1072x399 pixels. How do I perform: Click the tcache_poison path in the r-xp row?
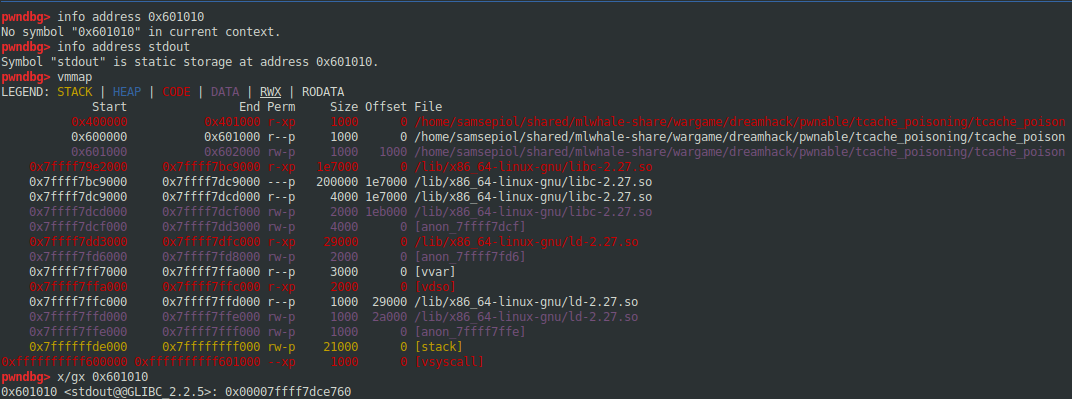pos(740,122)
